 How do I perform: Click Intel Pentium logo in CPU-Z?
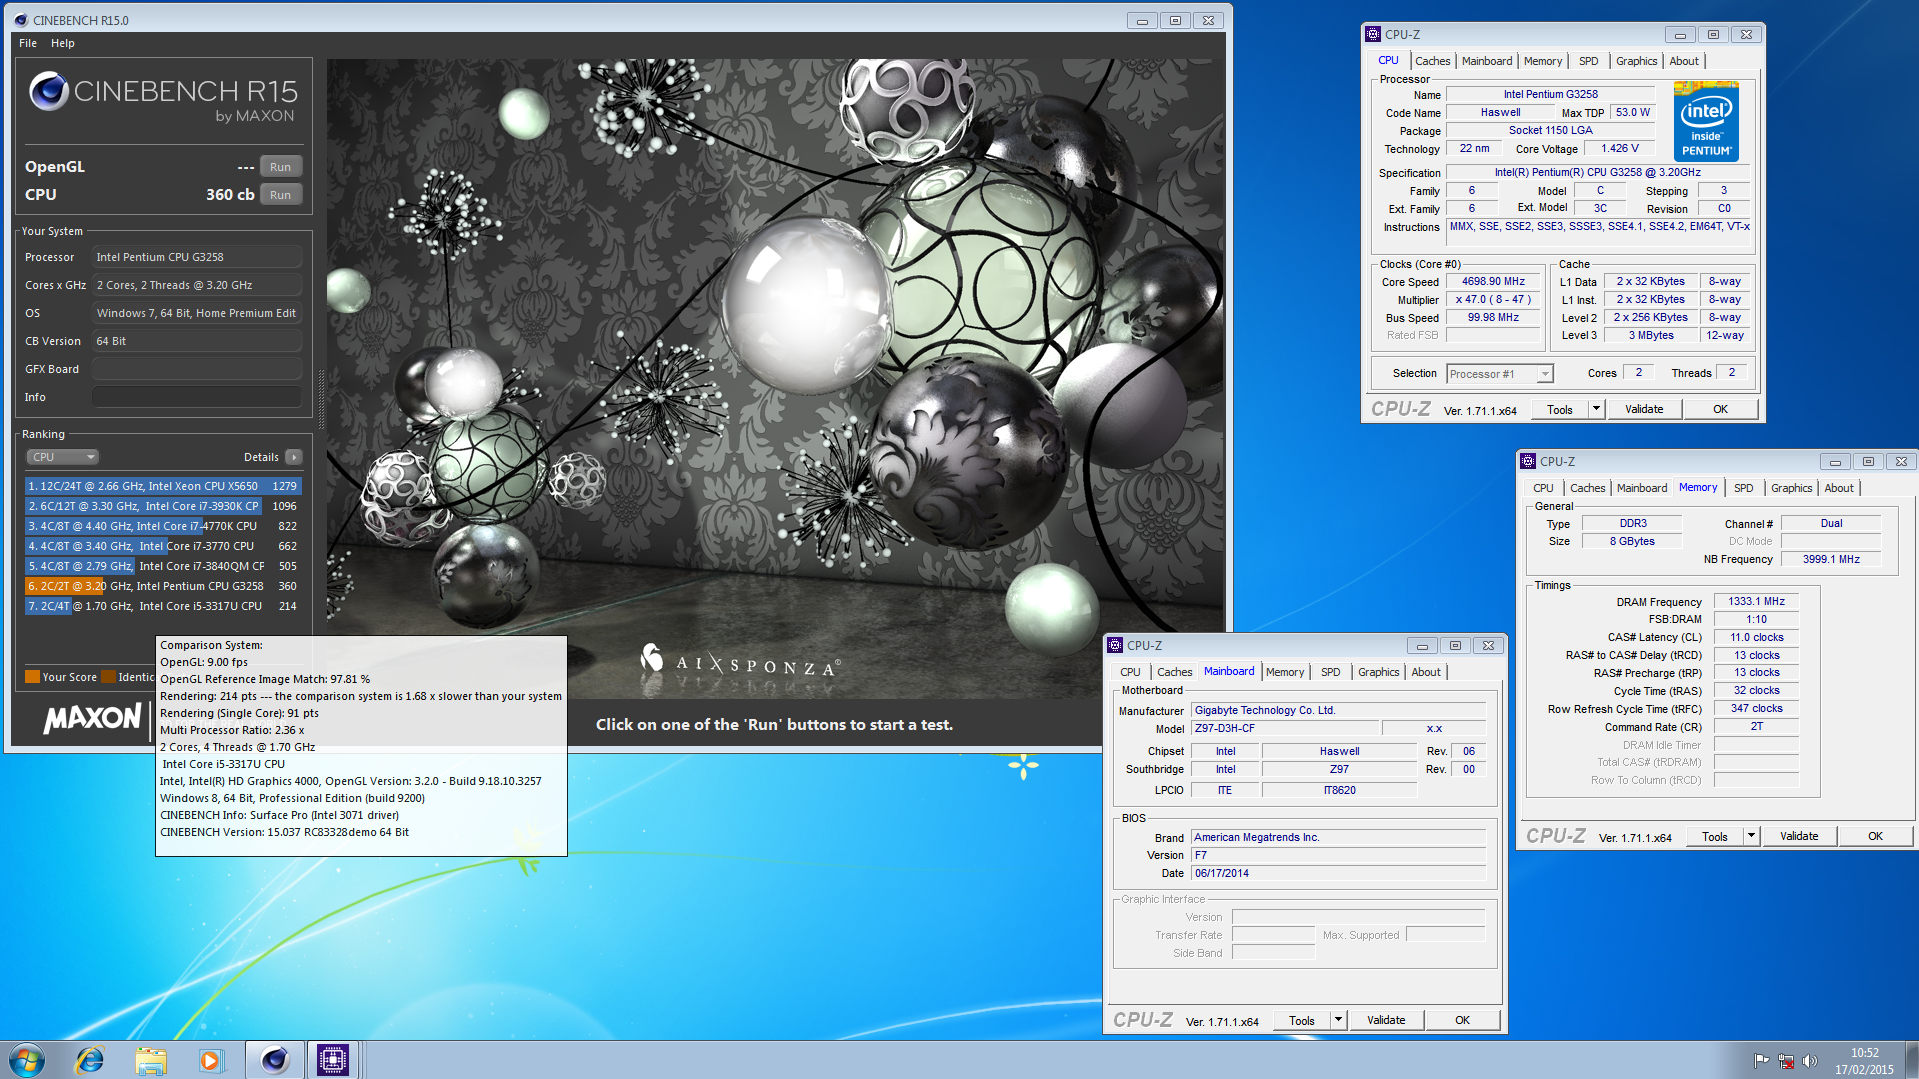1706,122
